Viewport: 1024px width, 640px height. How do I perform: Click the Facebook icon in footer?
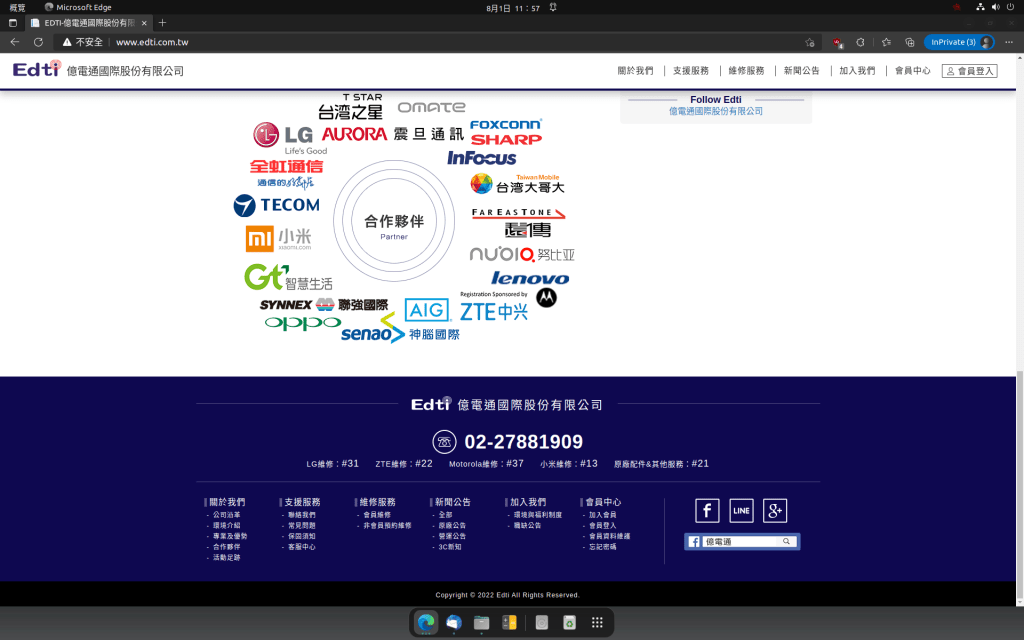coord(707,511)
